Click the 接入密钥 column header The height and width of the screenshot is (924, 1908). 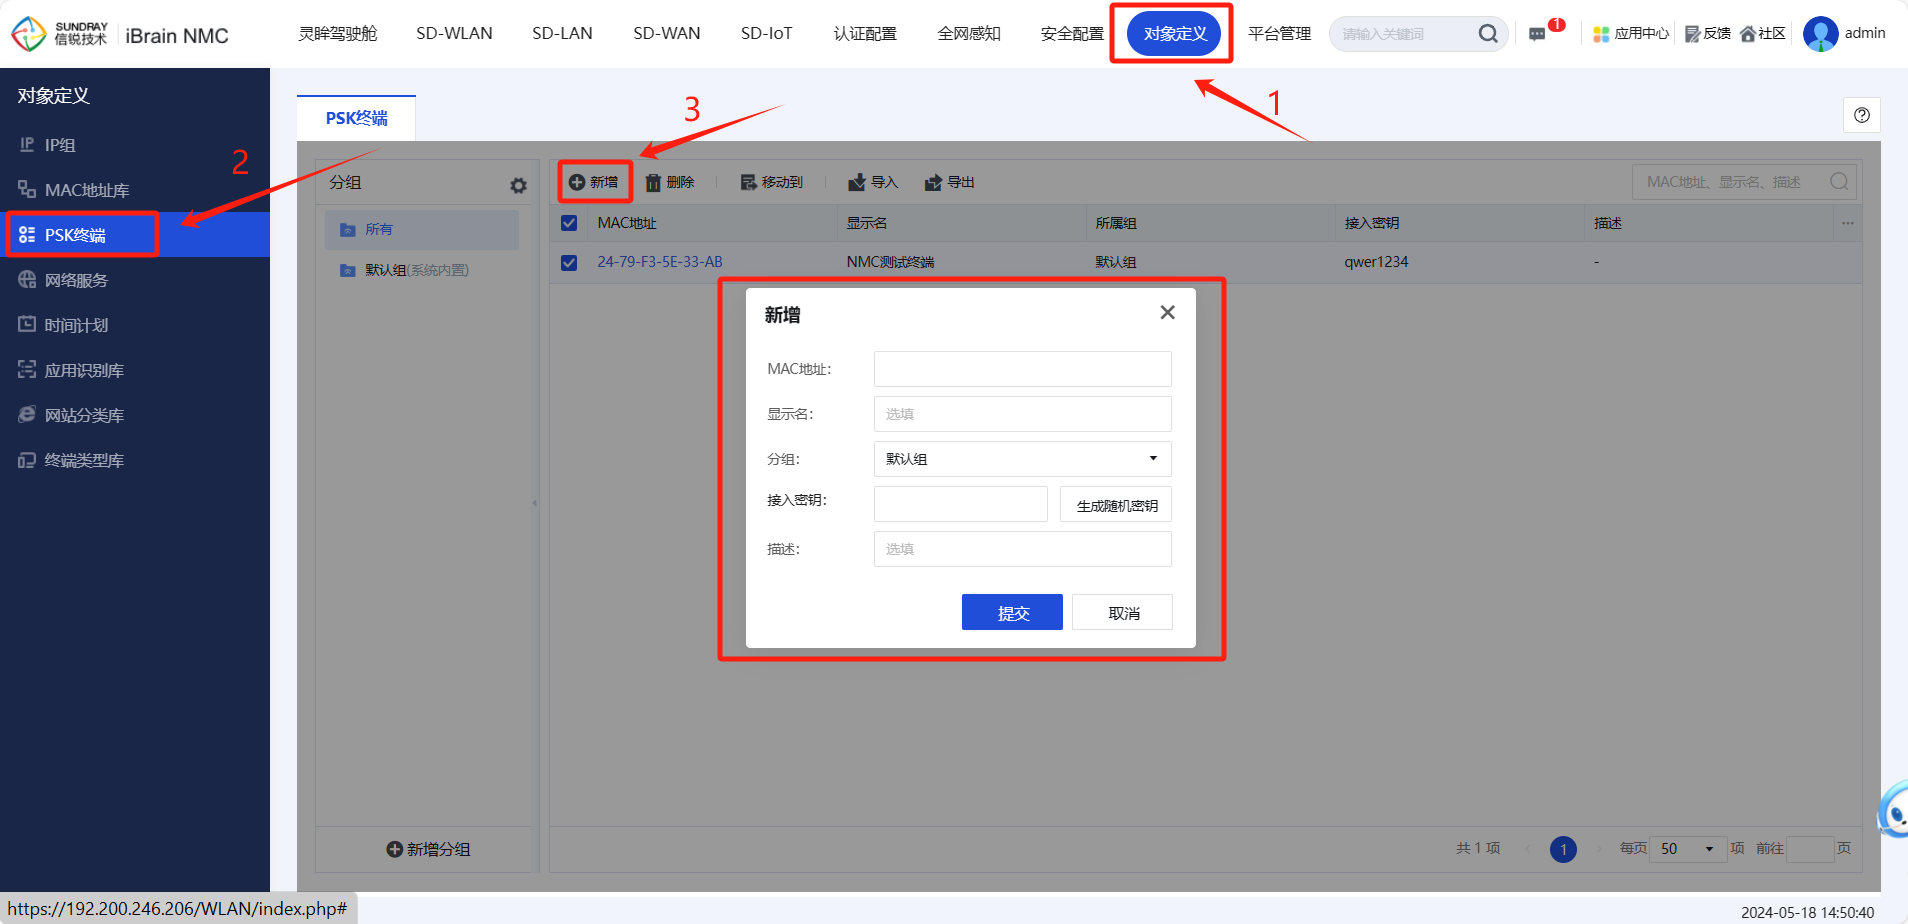[x=1372, y=223]
